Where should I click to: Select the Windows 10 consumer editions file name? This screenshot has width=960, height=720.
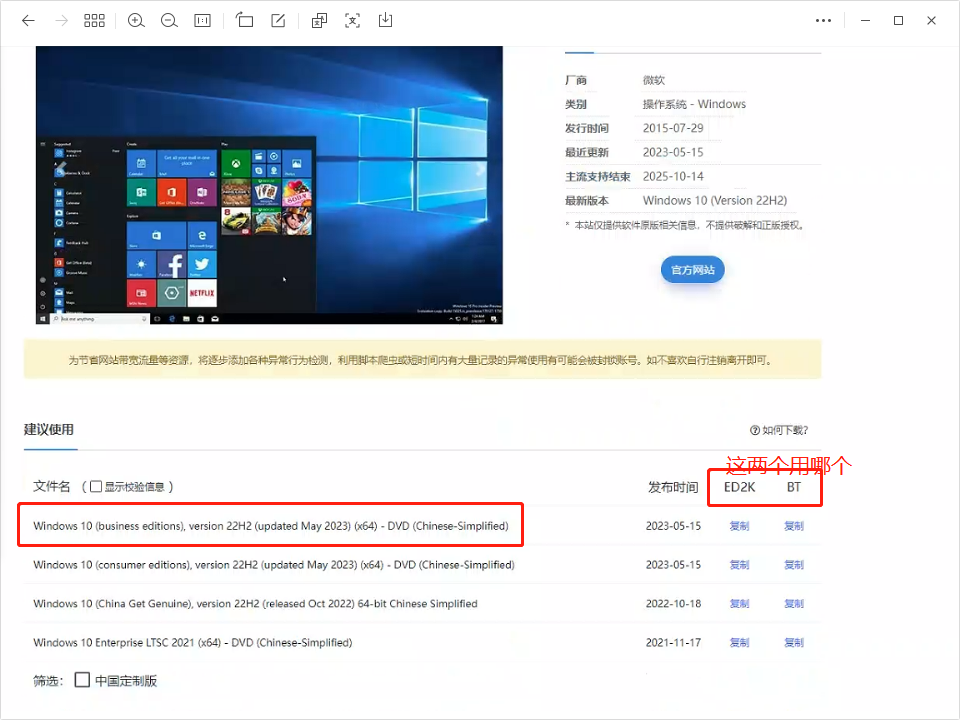(274, 565)
